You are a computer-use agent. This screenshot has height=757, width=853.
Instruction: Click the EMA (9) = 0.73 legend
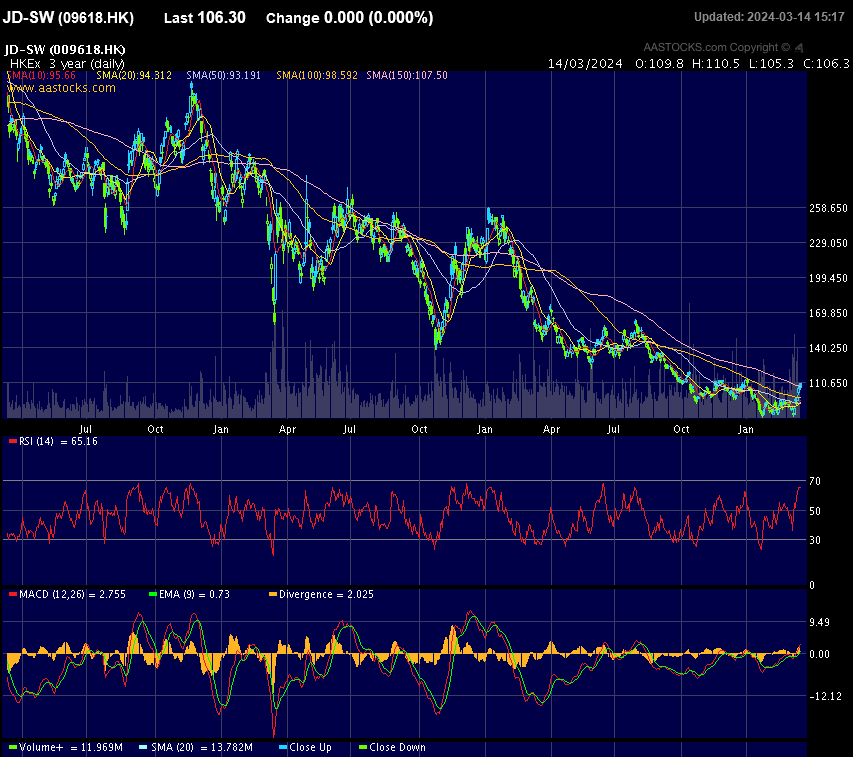tap(189, 594)
